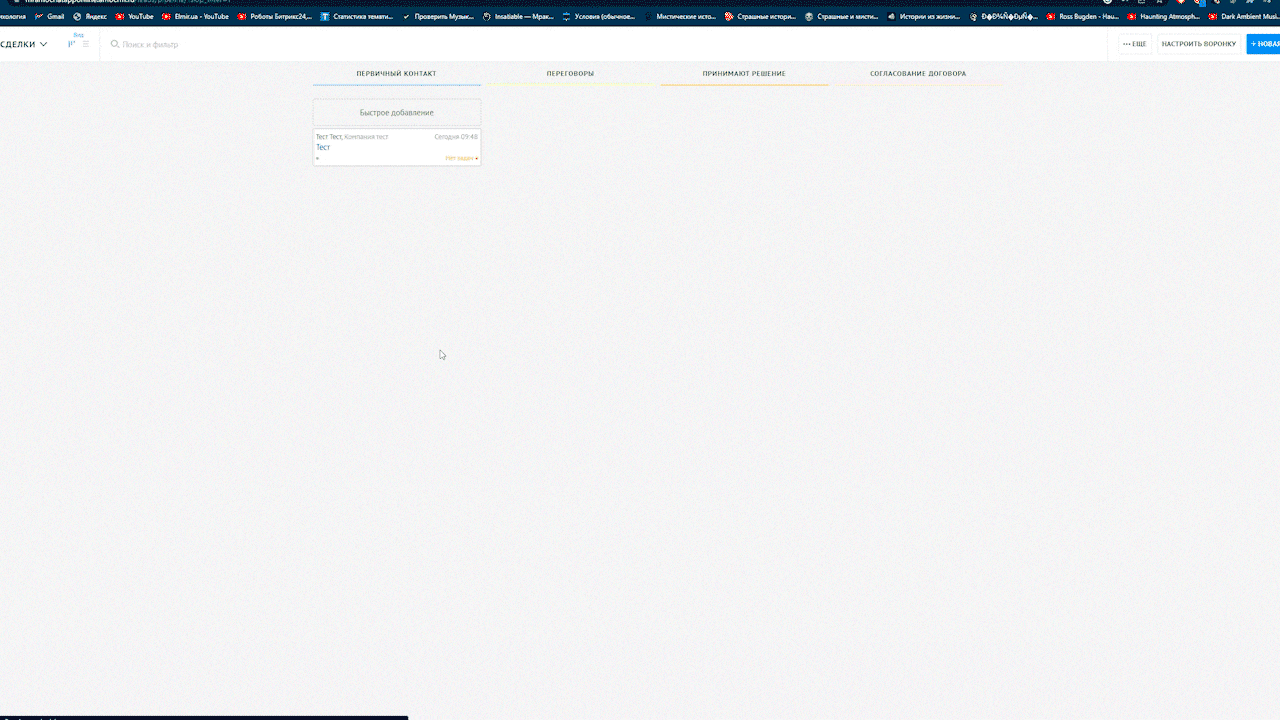This screenshot has height=720, width=1280.
Task: Open the ЕЩЕ more options menu
Action: [1135, 44]
